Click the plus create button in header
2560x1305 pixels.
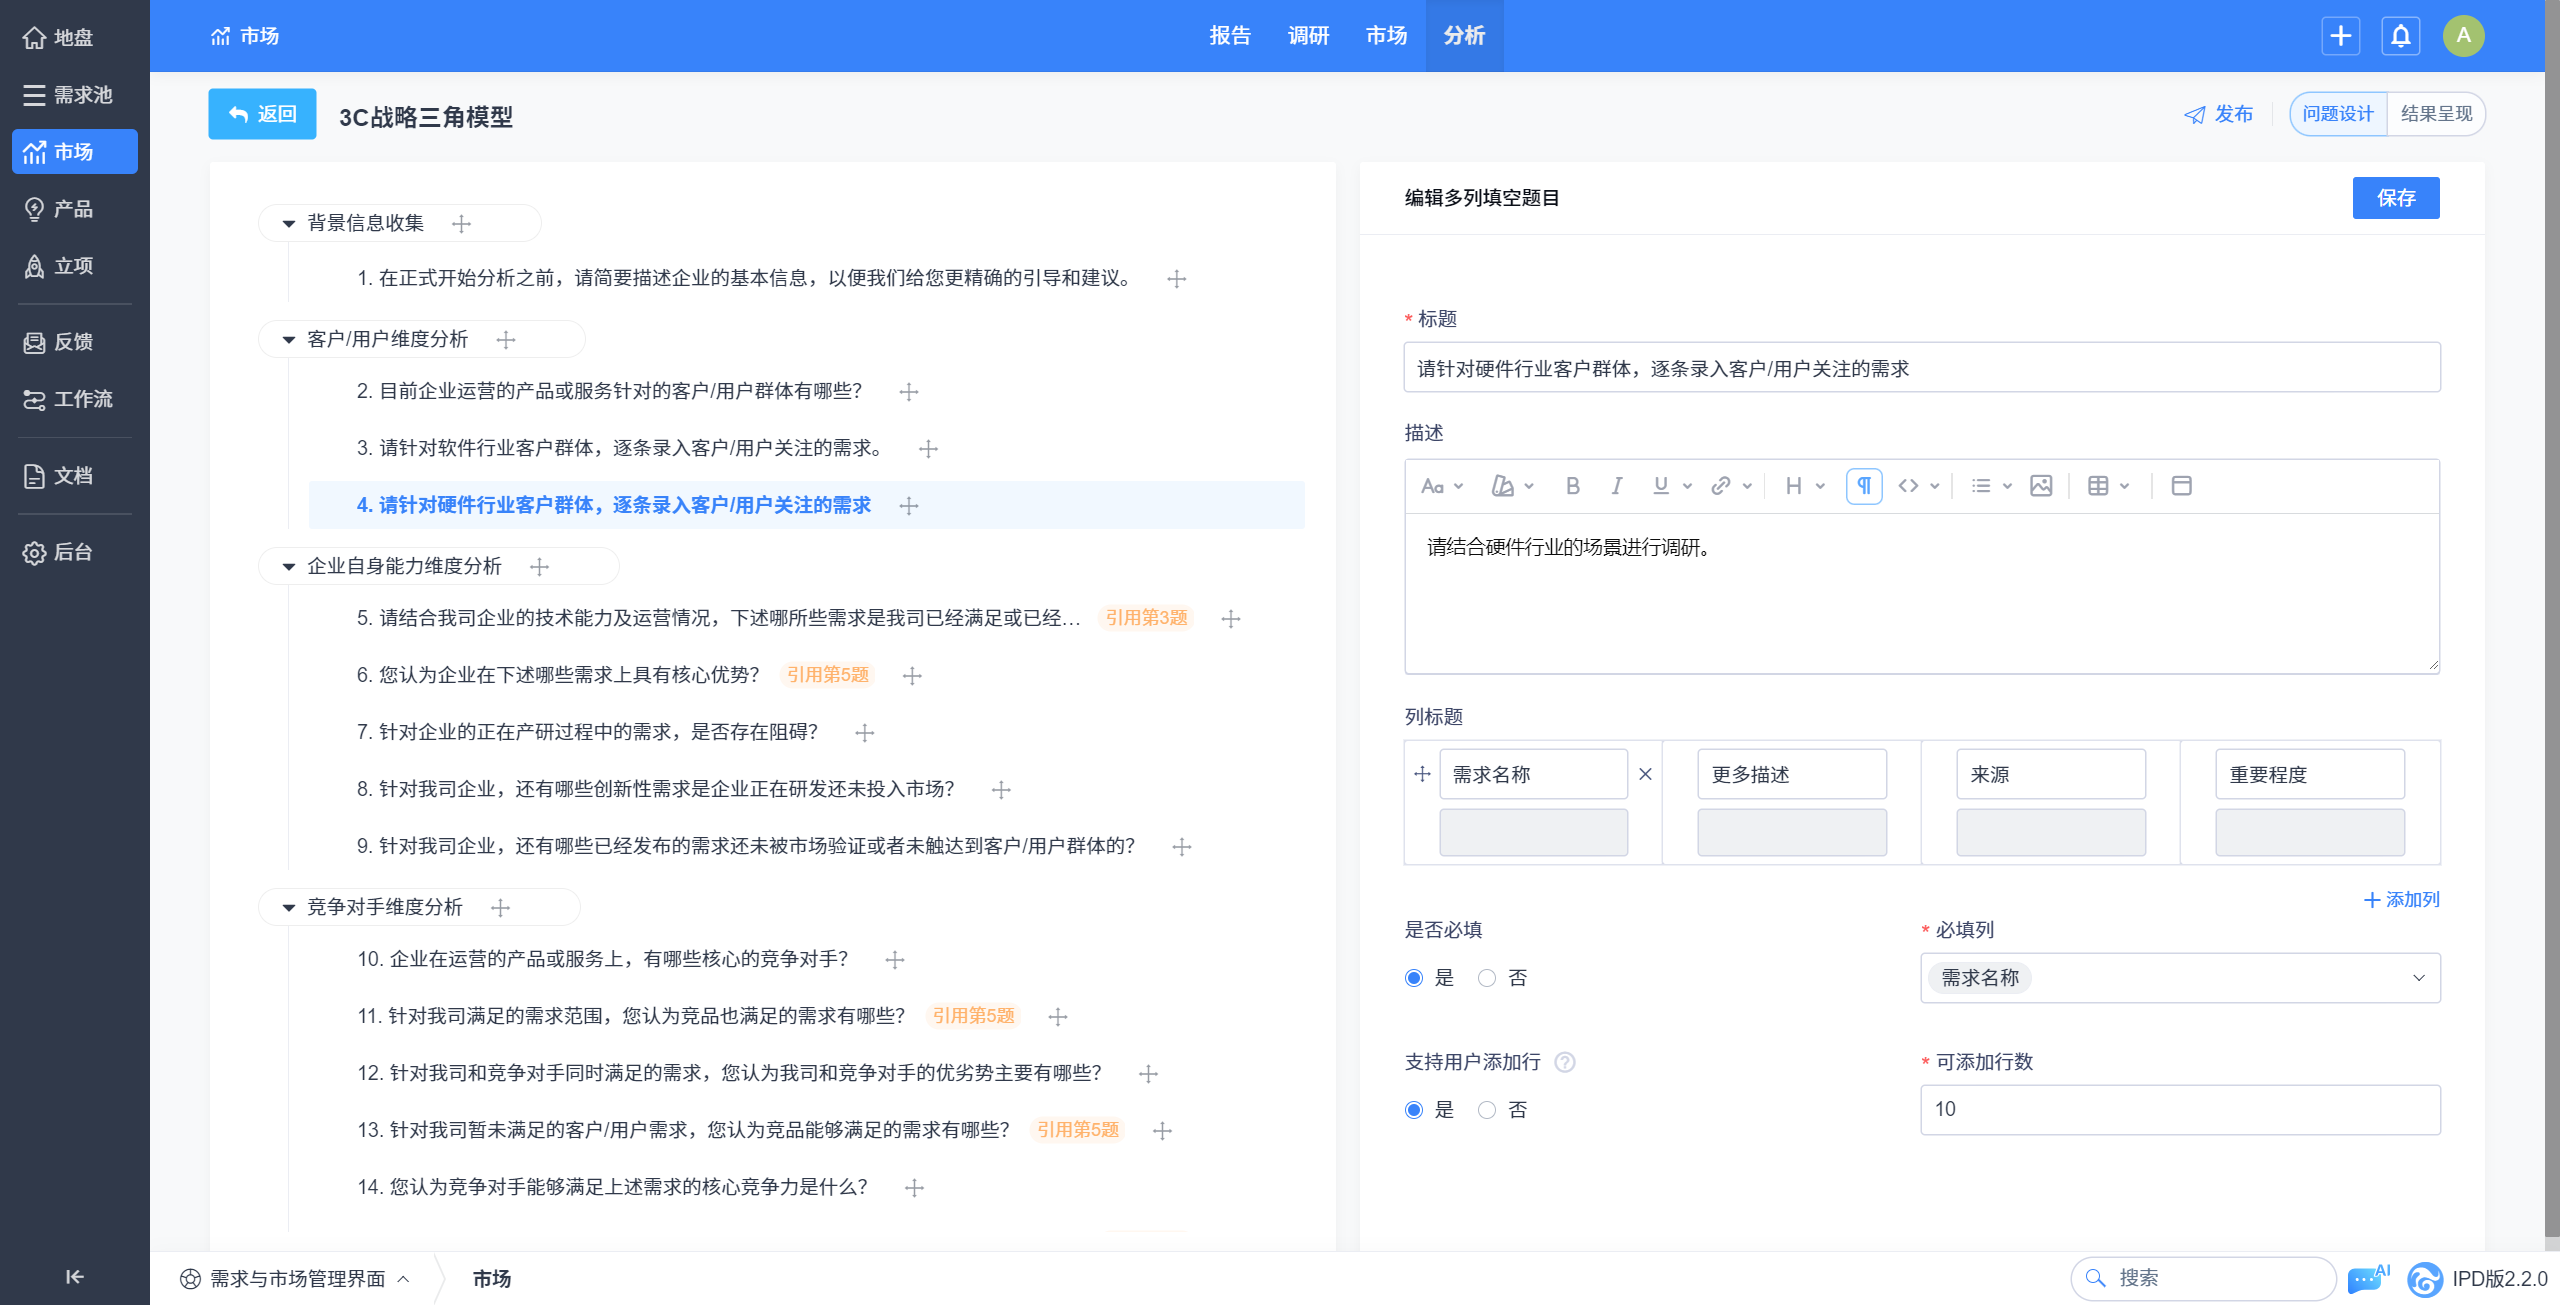click(x=2340, y=36)
